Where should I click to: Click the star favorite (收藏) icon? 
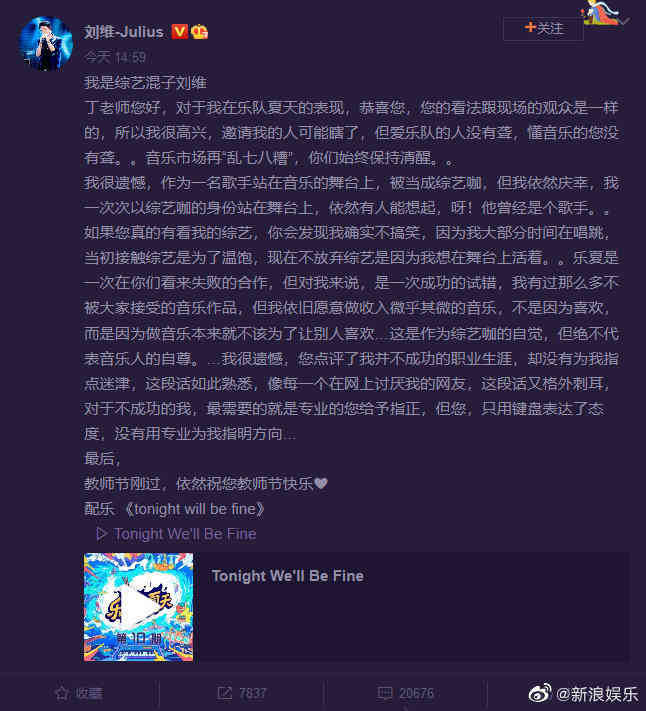point(62,693)
